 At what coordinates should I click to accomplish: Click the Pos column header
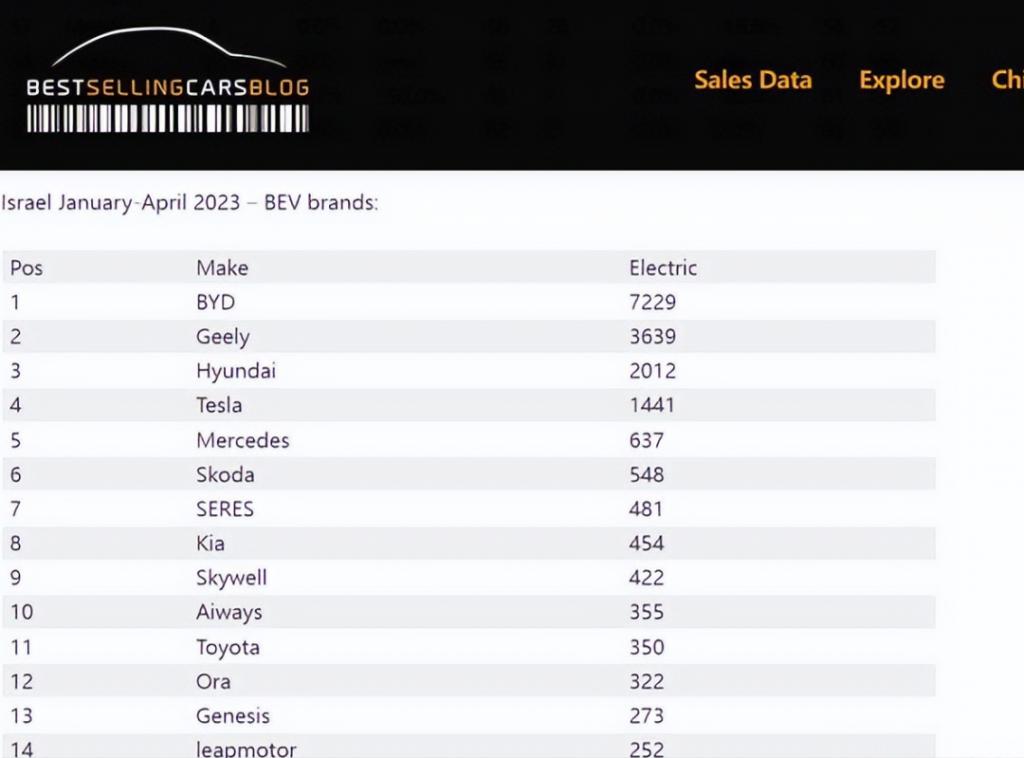(x=27, y=268)
